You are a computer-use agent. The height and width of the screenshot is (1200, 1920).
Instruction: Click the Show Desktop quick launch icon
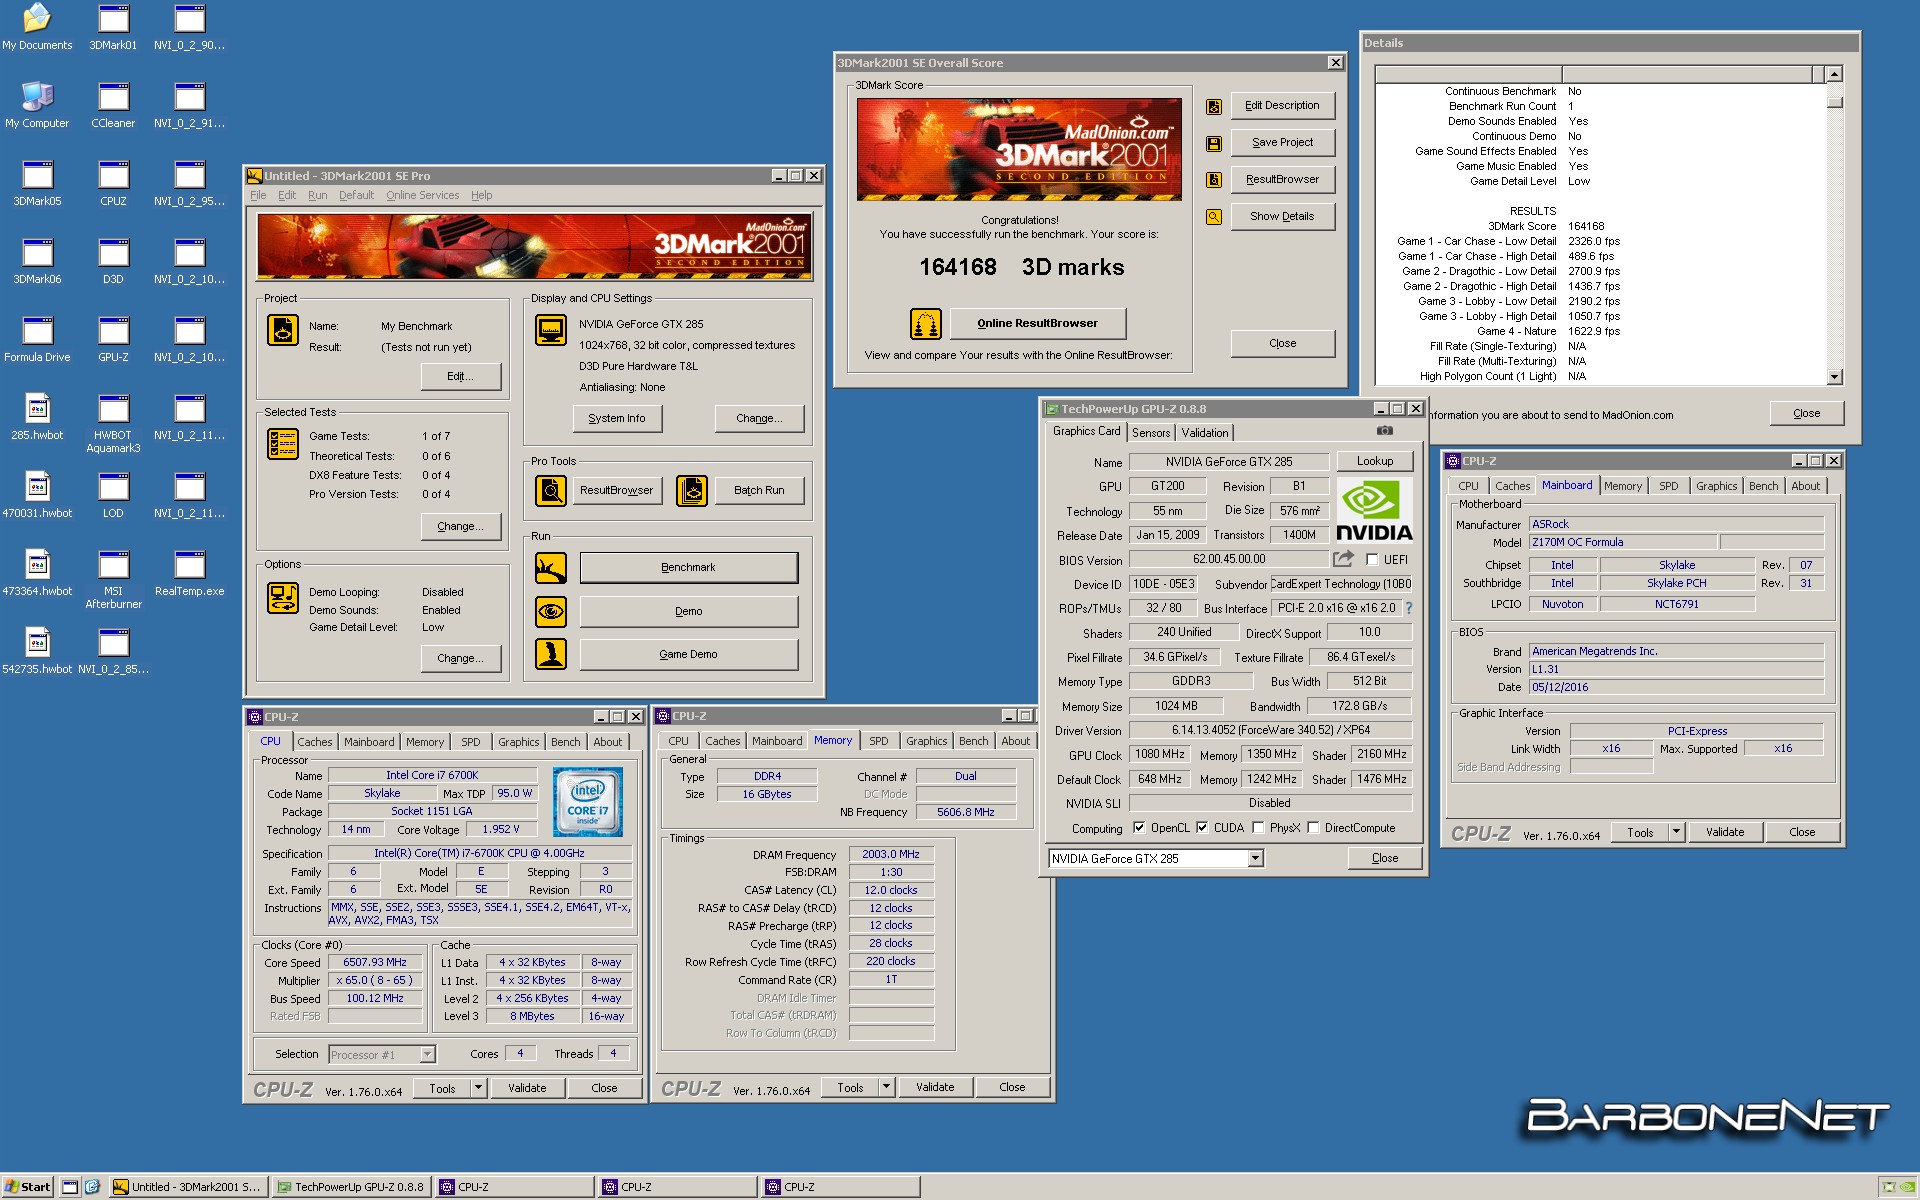point(70,1187)
